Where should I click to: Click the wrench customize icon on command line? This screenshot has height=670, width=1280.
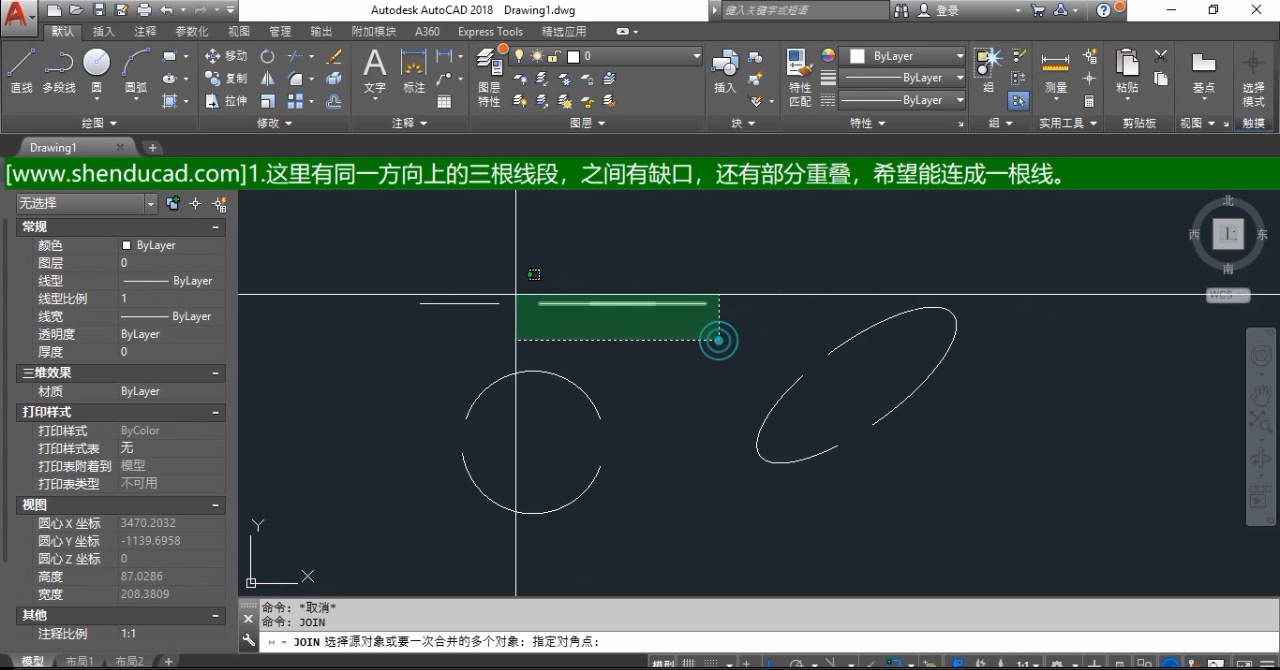(248, 641)
